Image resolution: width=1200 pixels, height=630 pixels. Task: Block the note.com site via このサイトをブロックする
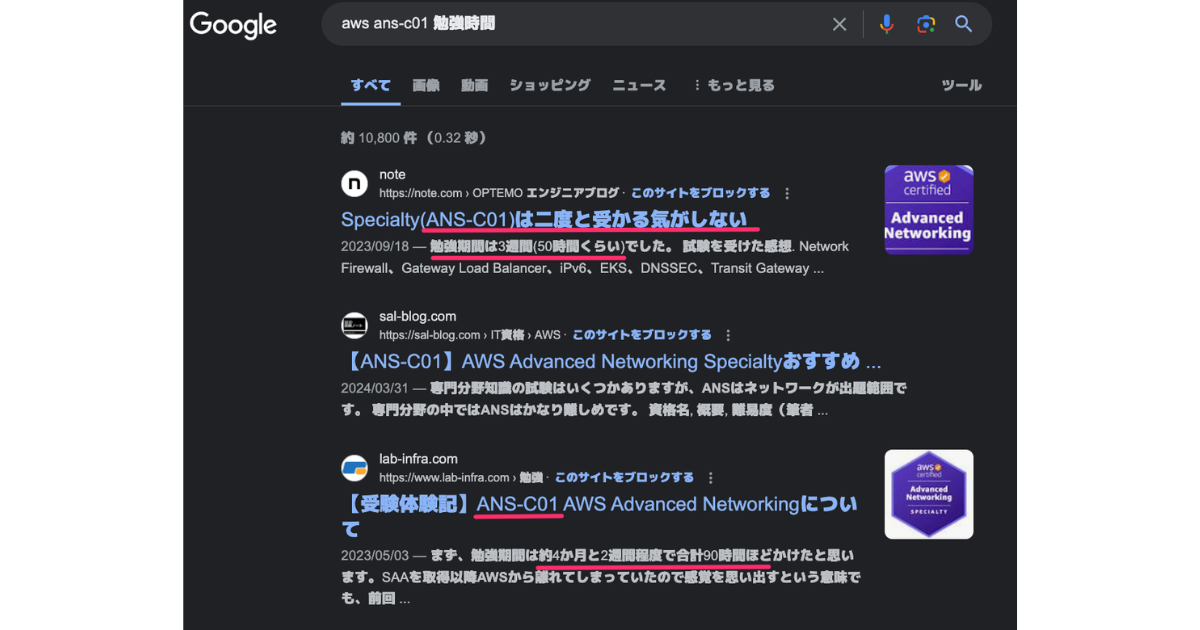701,193
